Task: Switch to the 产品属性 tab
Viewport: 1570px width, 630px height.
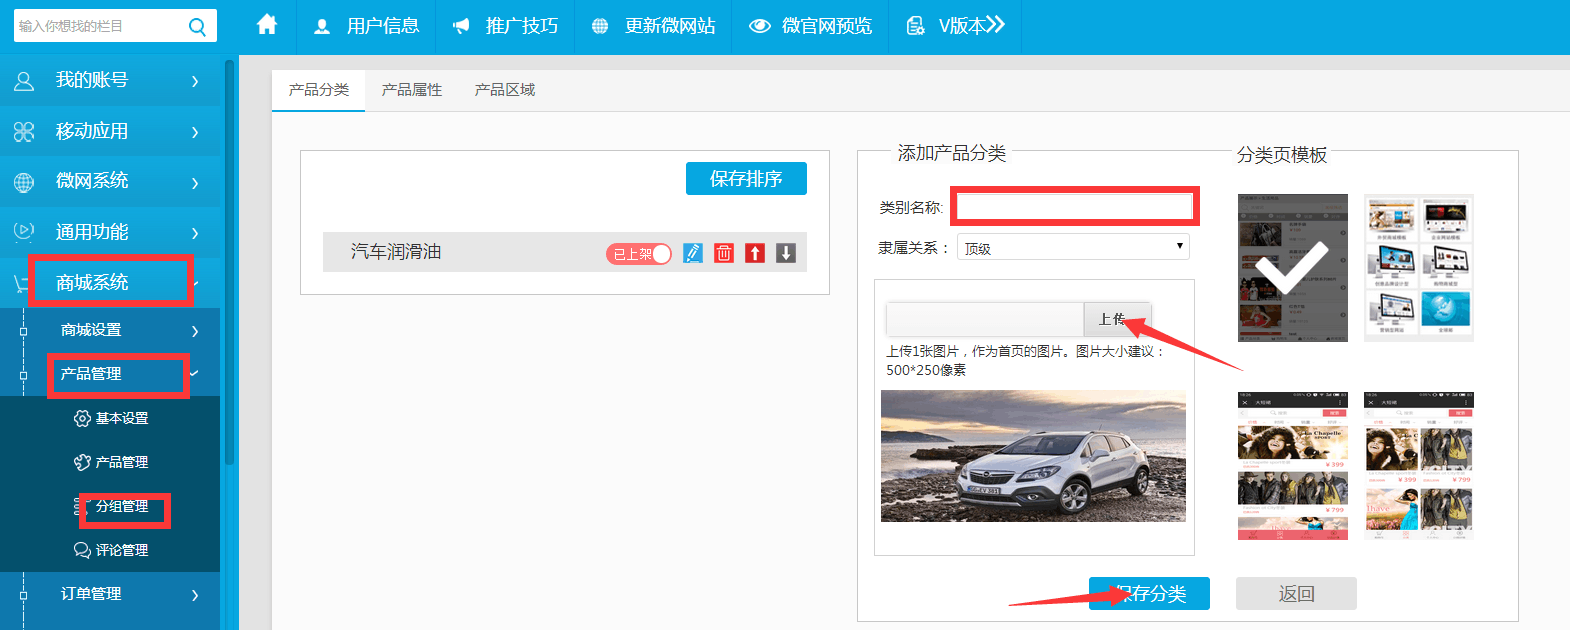Action: pos(412,90)
